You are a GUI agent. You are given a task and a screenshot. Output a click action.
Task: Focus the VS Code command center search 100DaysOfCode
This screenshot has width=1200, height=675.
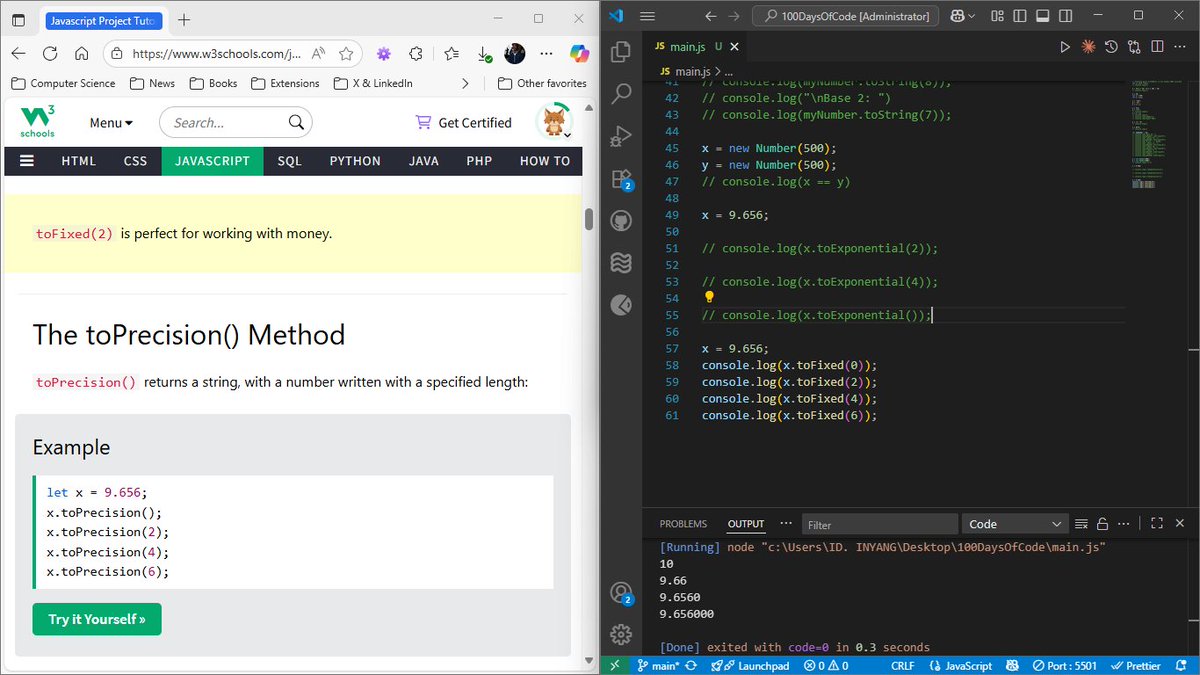[845, 16]
